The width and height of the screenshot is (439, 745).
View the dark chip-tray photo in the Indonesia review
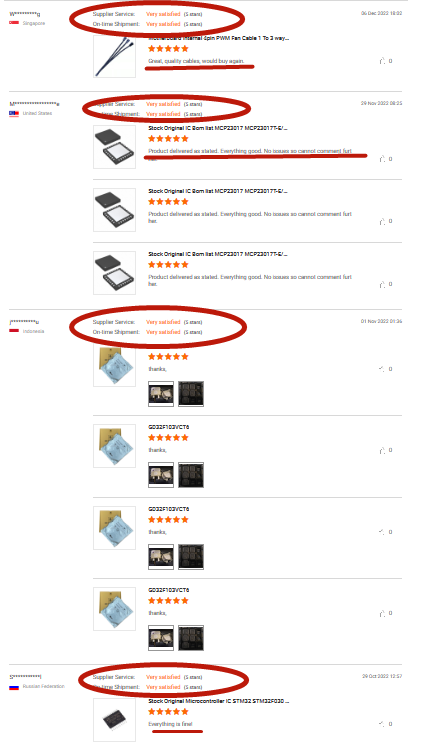(x=191, y=393)
